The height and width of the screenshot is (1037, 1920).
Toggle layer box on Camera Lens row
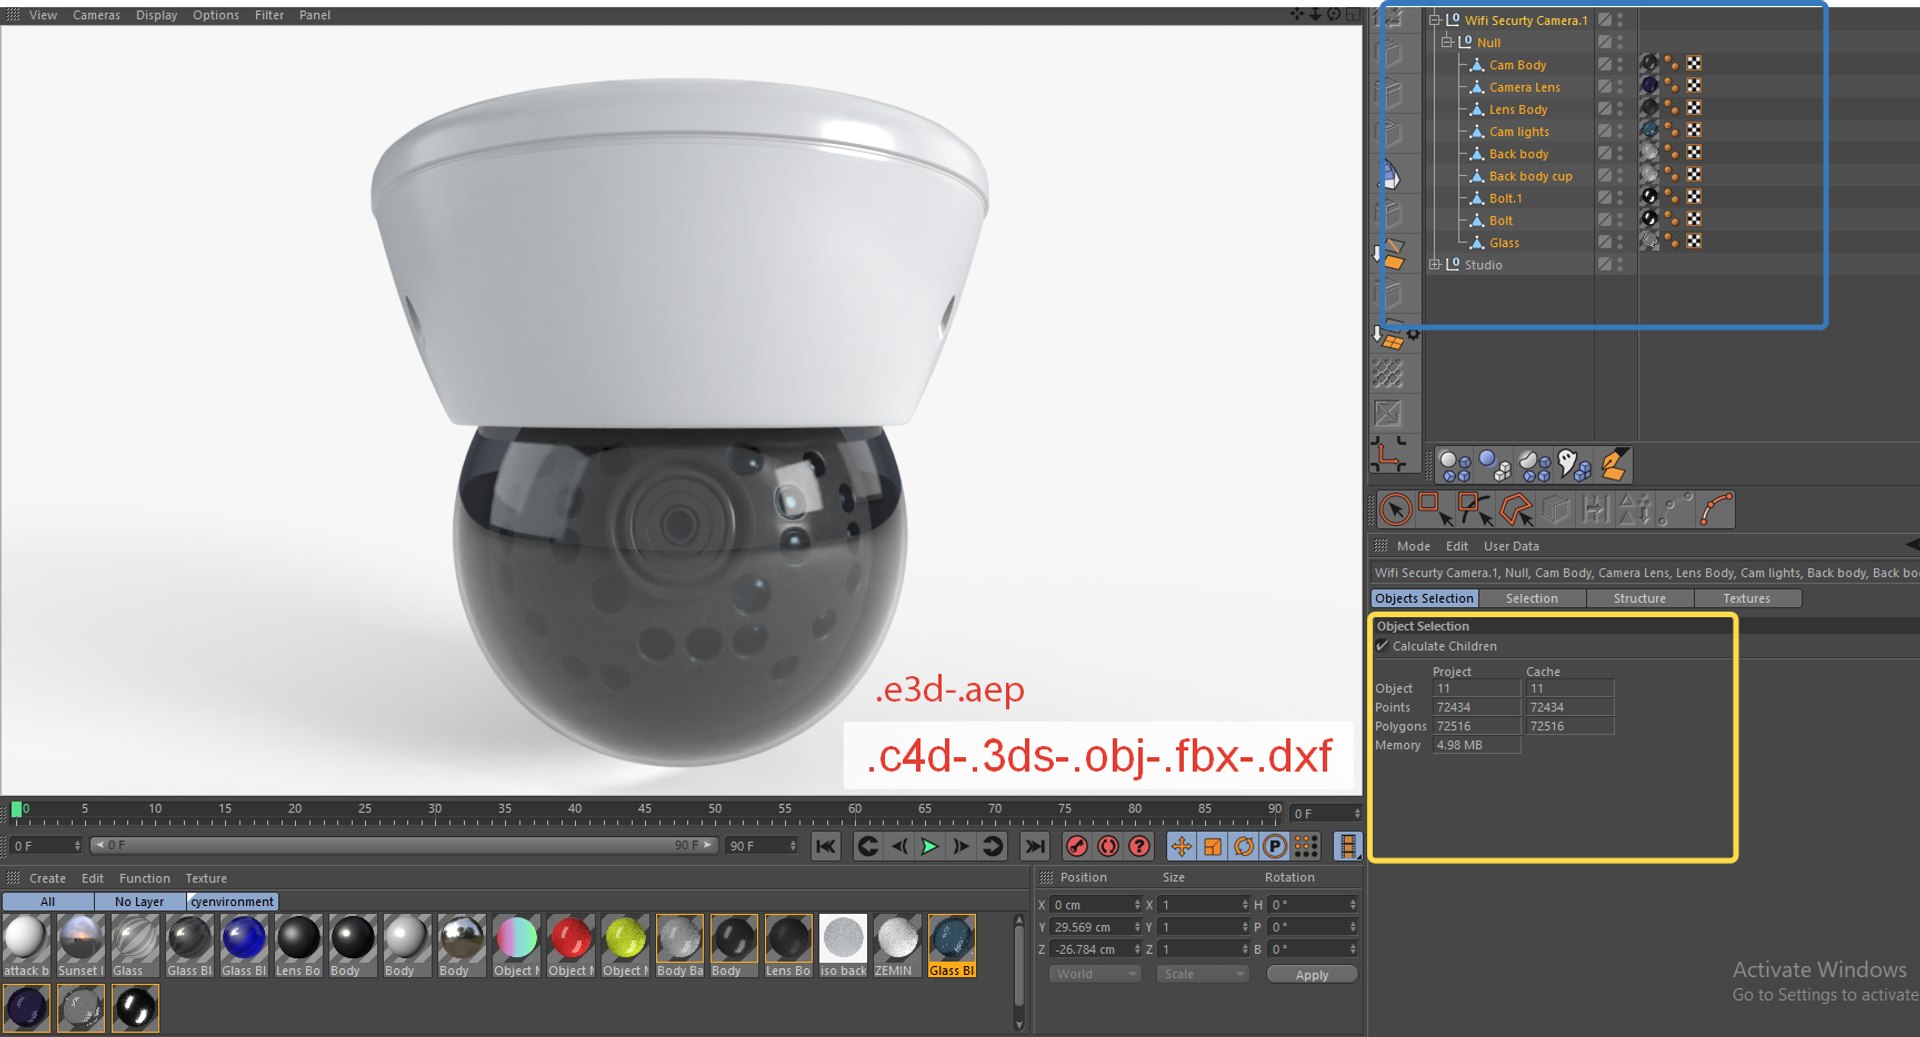(x=1604, y=86)
